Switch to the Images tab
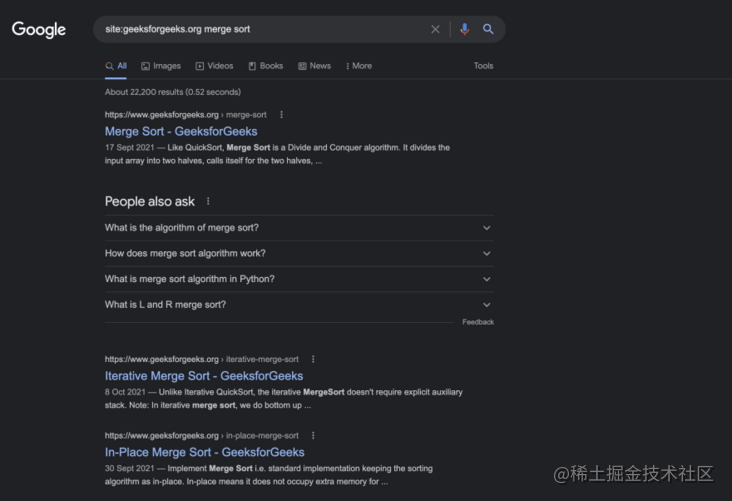The height and width of the screenshot is (501, 732). click(161, 66)
